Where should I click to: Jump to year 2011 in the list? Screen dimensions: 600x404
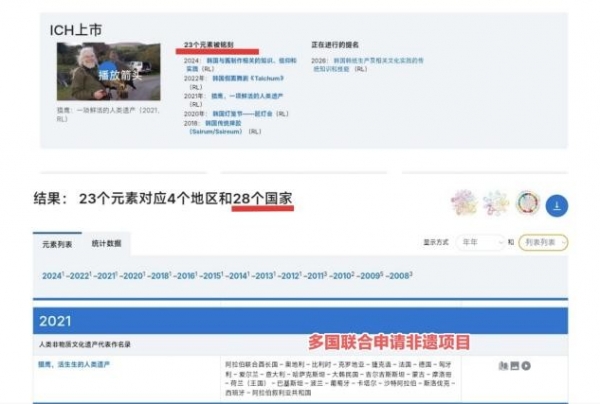[317, 276]
